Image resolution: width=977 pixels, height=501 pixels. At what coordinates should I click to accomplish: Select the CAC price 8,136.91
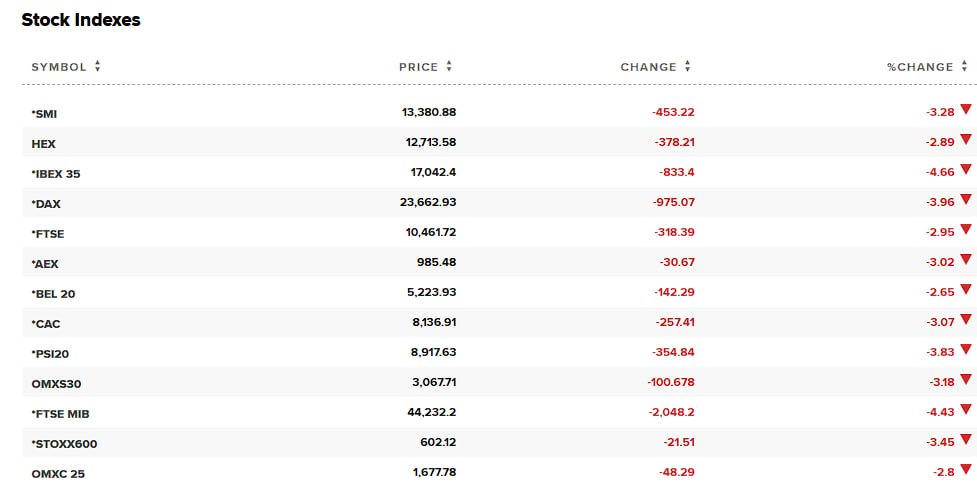coord(432,322)
